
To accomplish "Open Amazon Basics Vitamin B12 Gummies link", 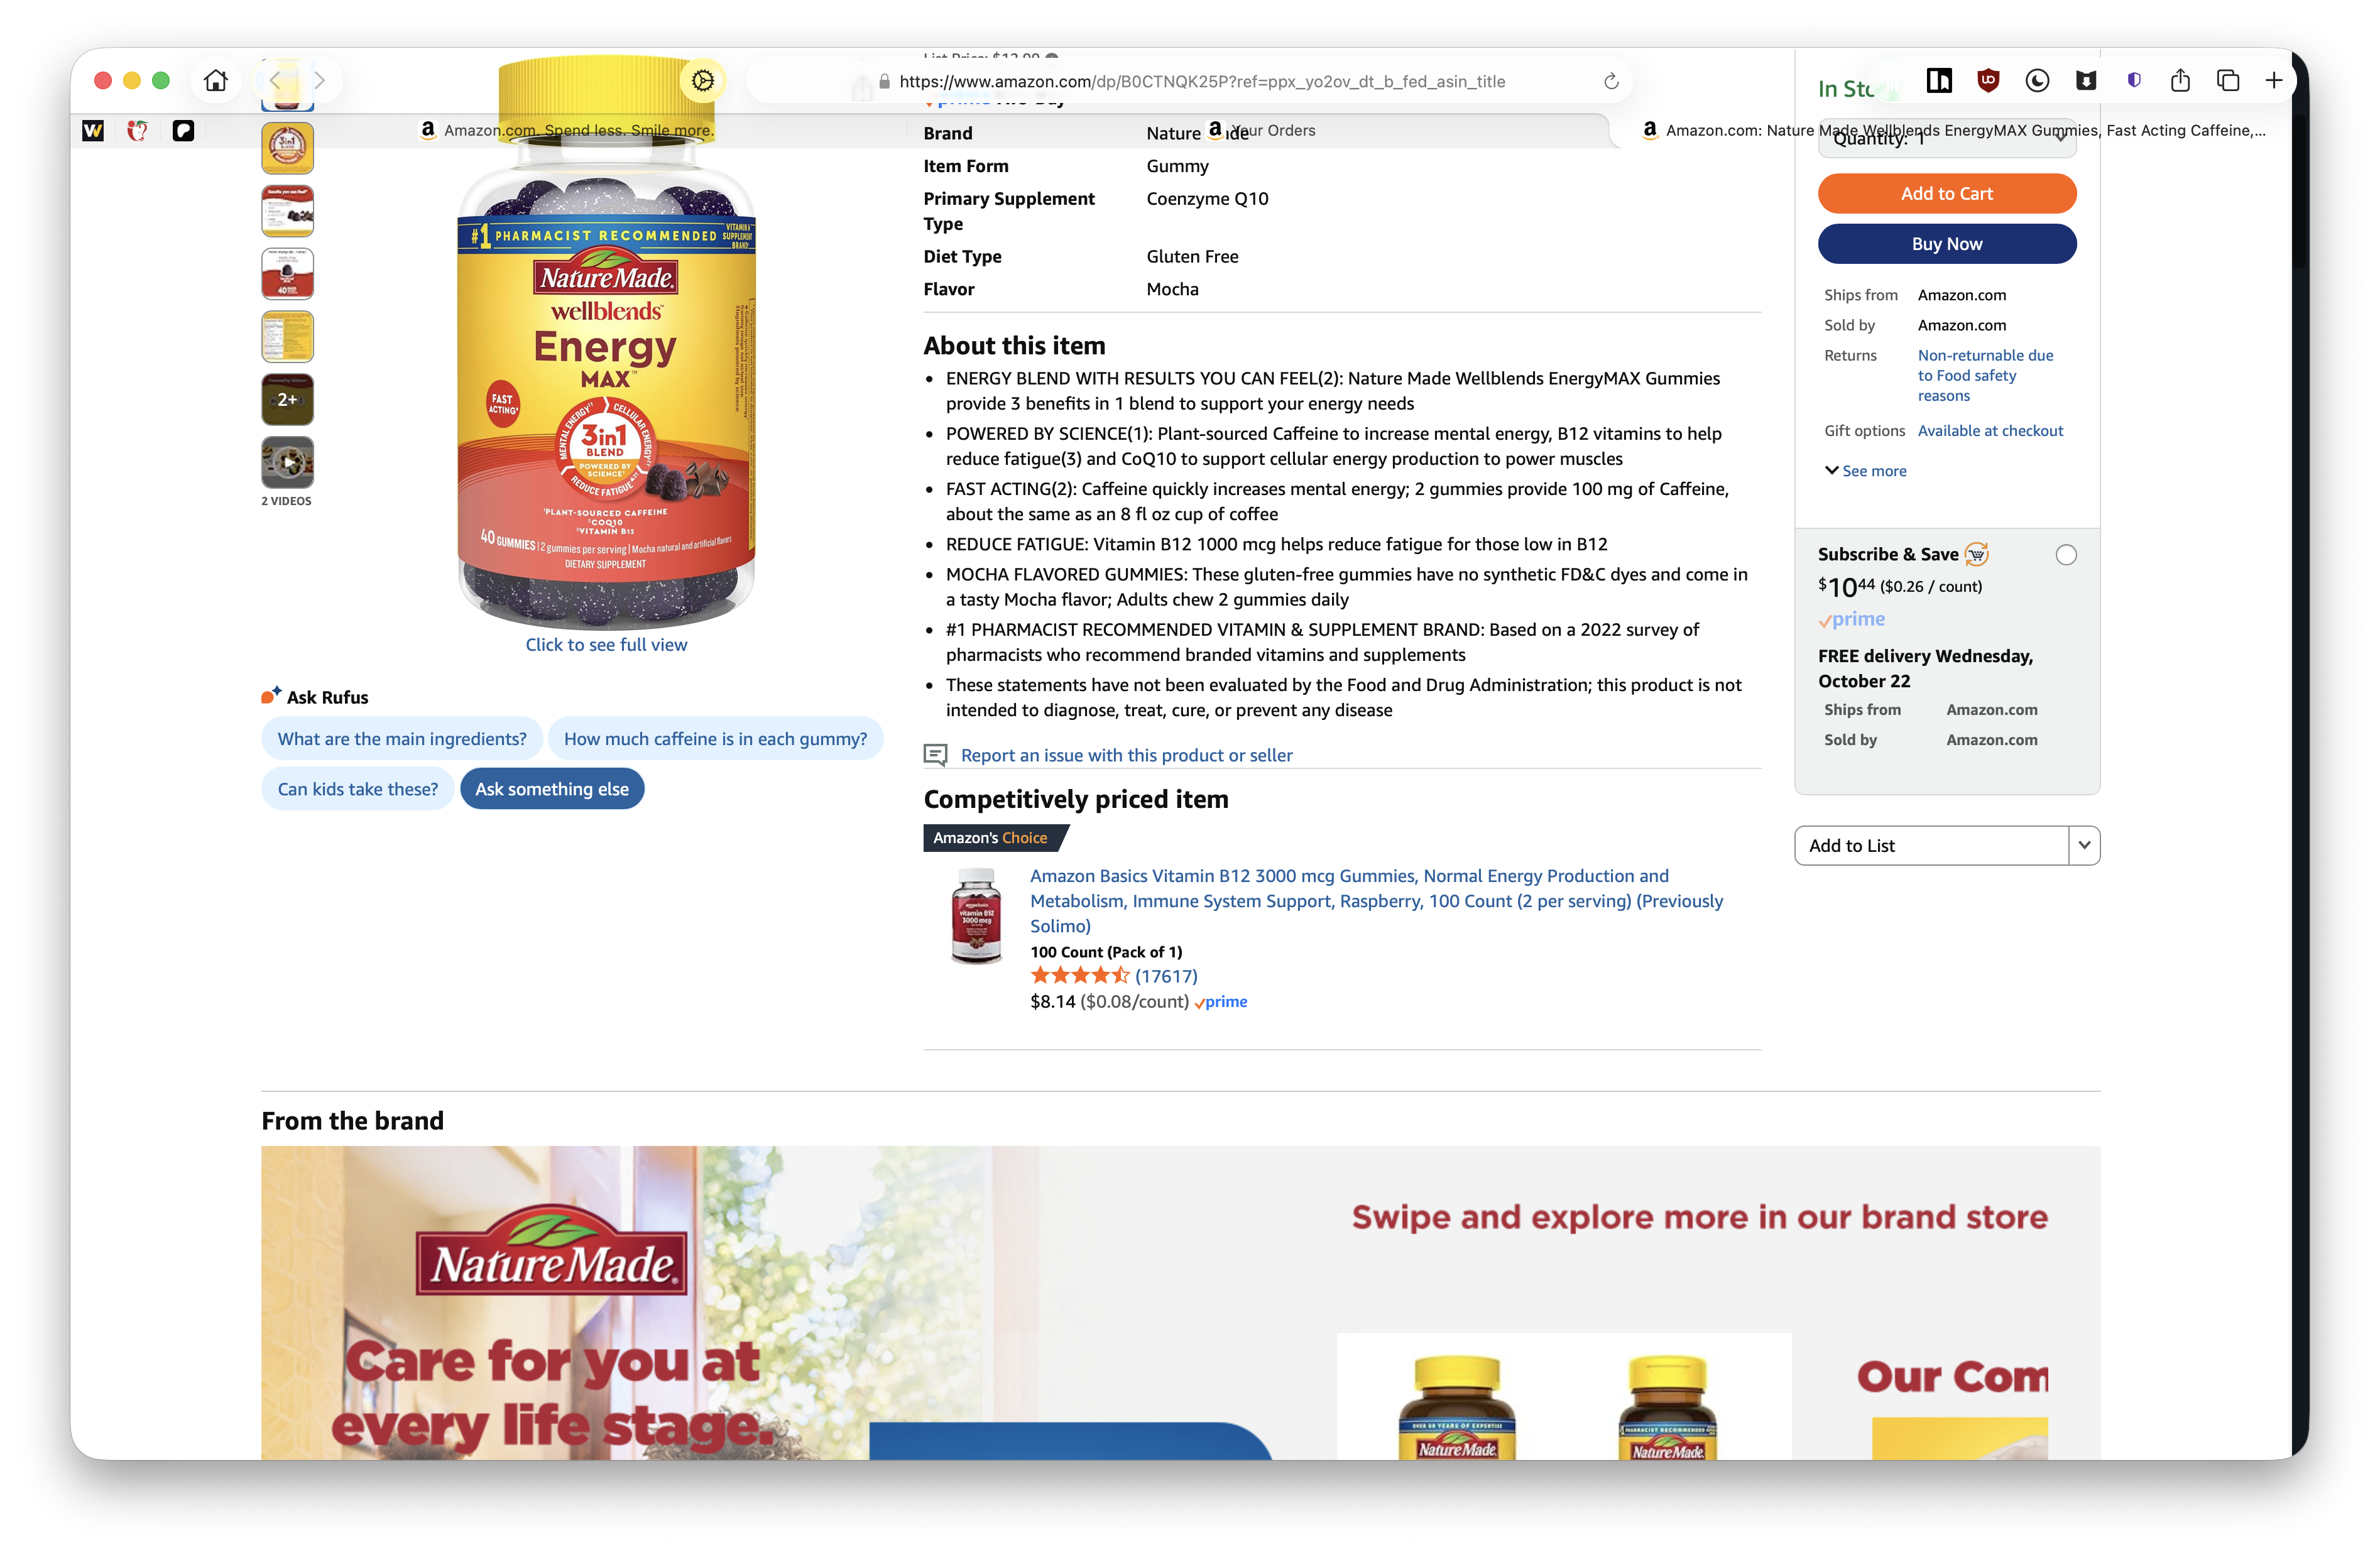I will tap(1376, 900).
